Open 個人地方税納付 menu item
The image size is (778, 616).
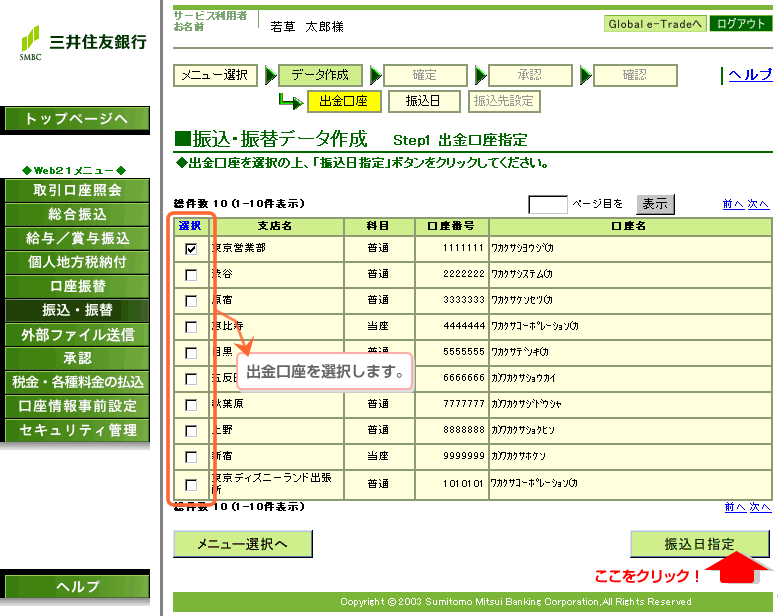pos(77,262)
